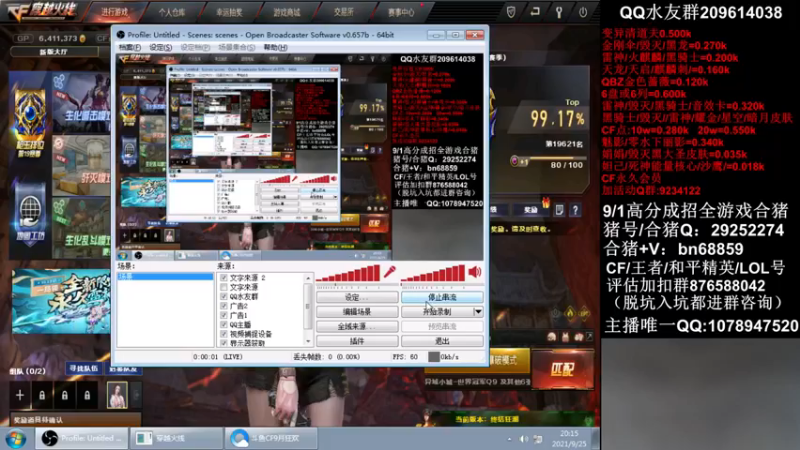Click the 设定... button in OBS
The width and height of the screenshot is (800, 450).
(357, 297)
